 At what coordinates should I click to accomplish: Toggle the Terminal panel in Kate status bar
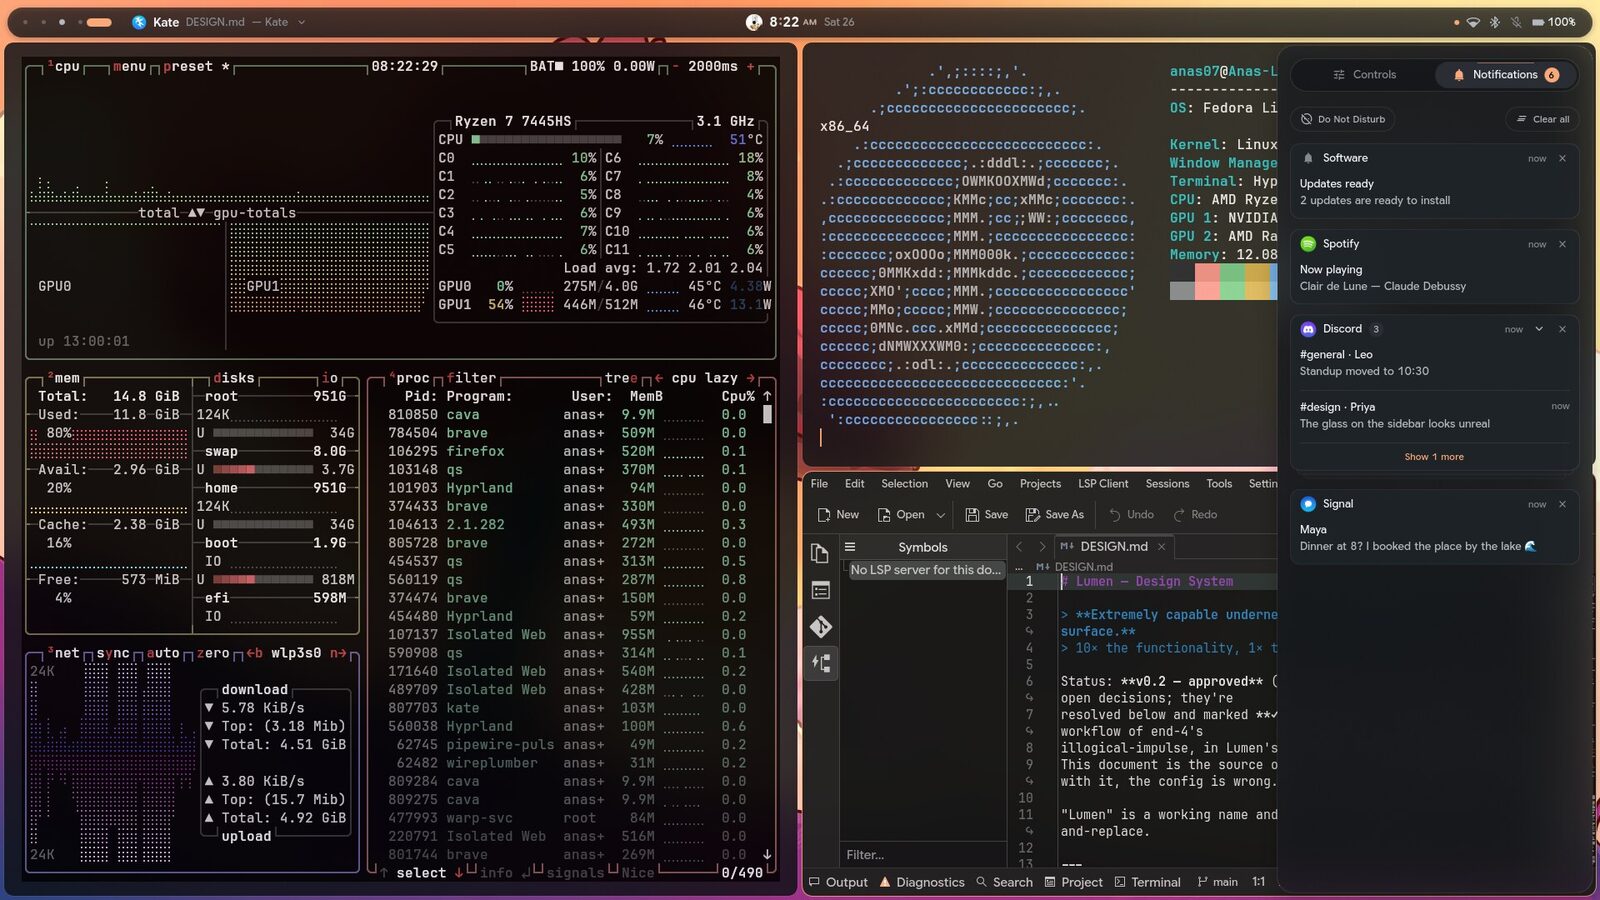(1147, 882)
